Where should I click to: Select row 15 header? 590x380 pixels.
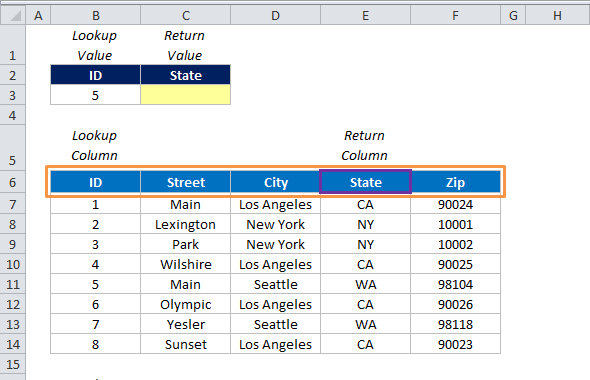13,364
